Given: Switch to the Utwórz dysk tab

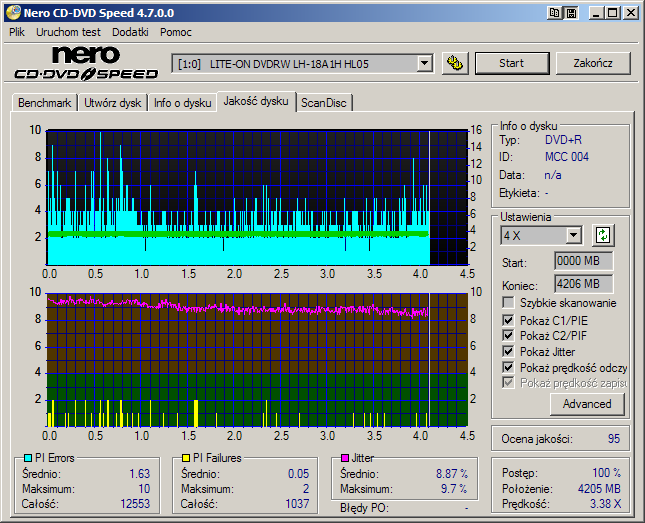Looking at the screenshot, I should pos(113,103).
